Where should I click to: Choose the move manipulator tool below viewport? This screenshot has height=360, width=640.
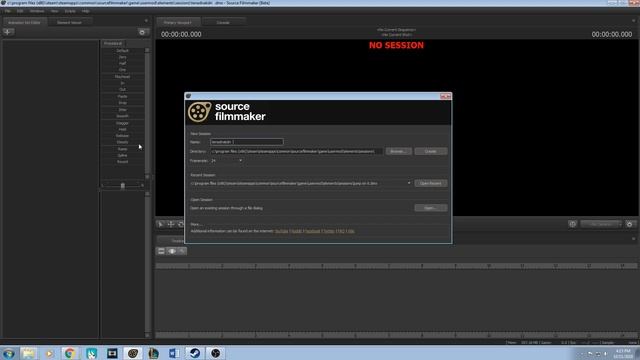(171, 224)
